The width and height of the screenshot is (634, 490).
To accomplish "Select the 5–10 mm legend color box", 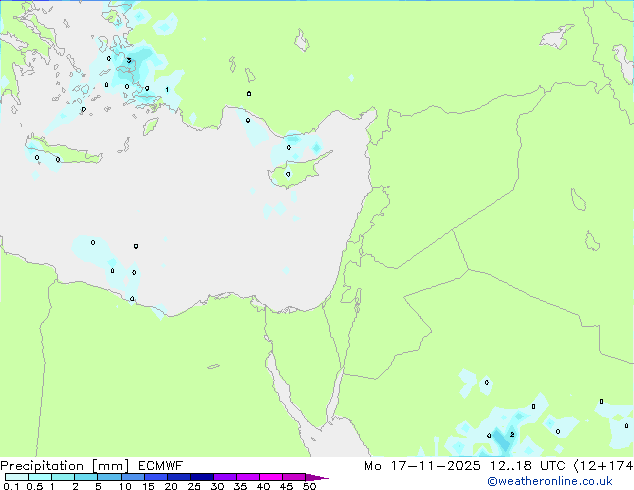I will [x=109, y=477].
